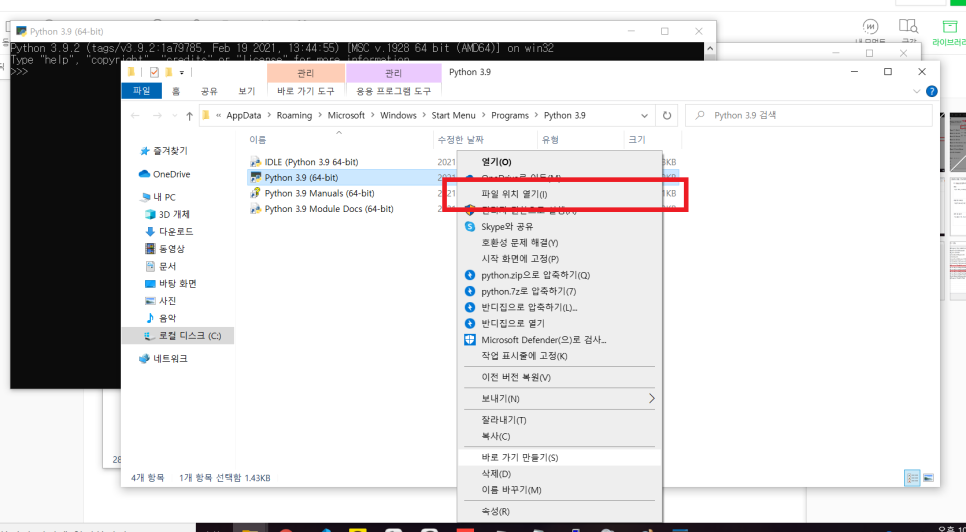
Task: Switch to the 공유 ribbon tab
Action: [209, 91]
